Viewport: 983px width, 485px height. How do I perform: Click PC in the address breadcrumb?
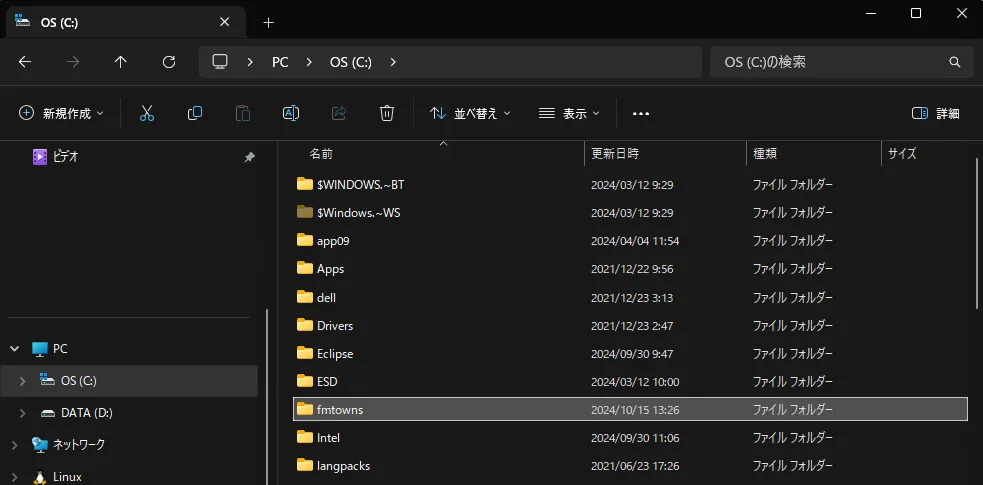pyautogui.click(x=280, y=62)
